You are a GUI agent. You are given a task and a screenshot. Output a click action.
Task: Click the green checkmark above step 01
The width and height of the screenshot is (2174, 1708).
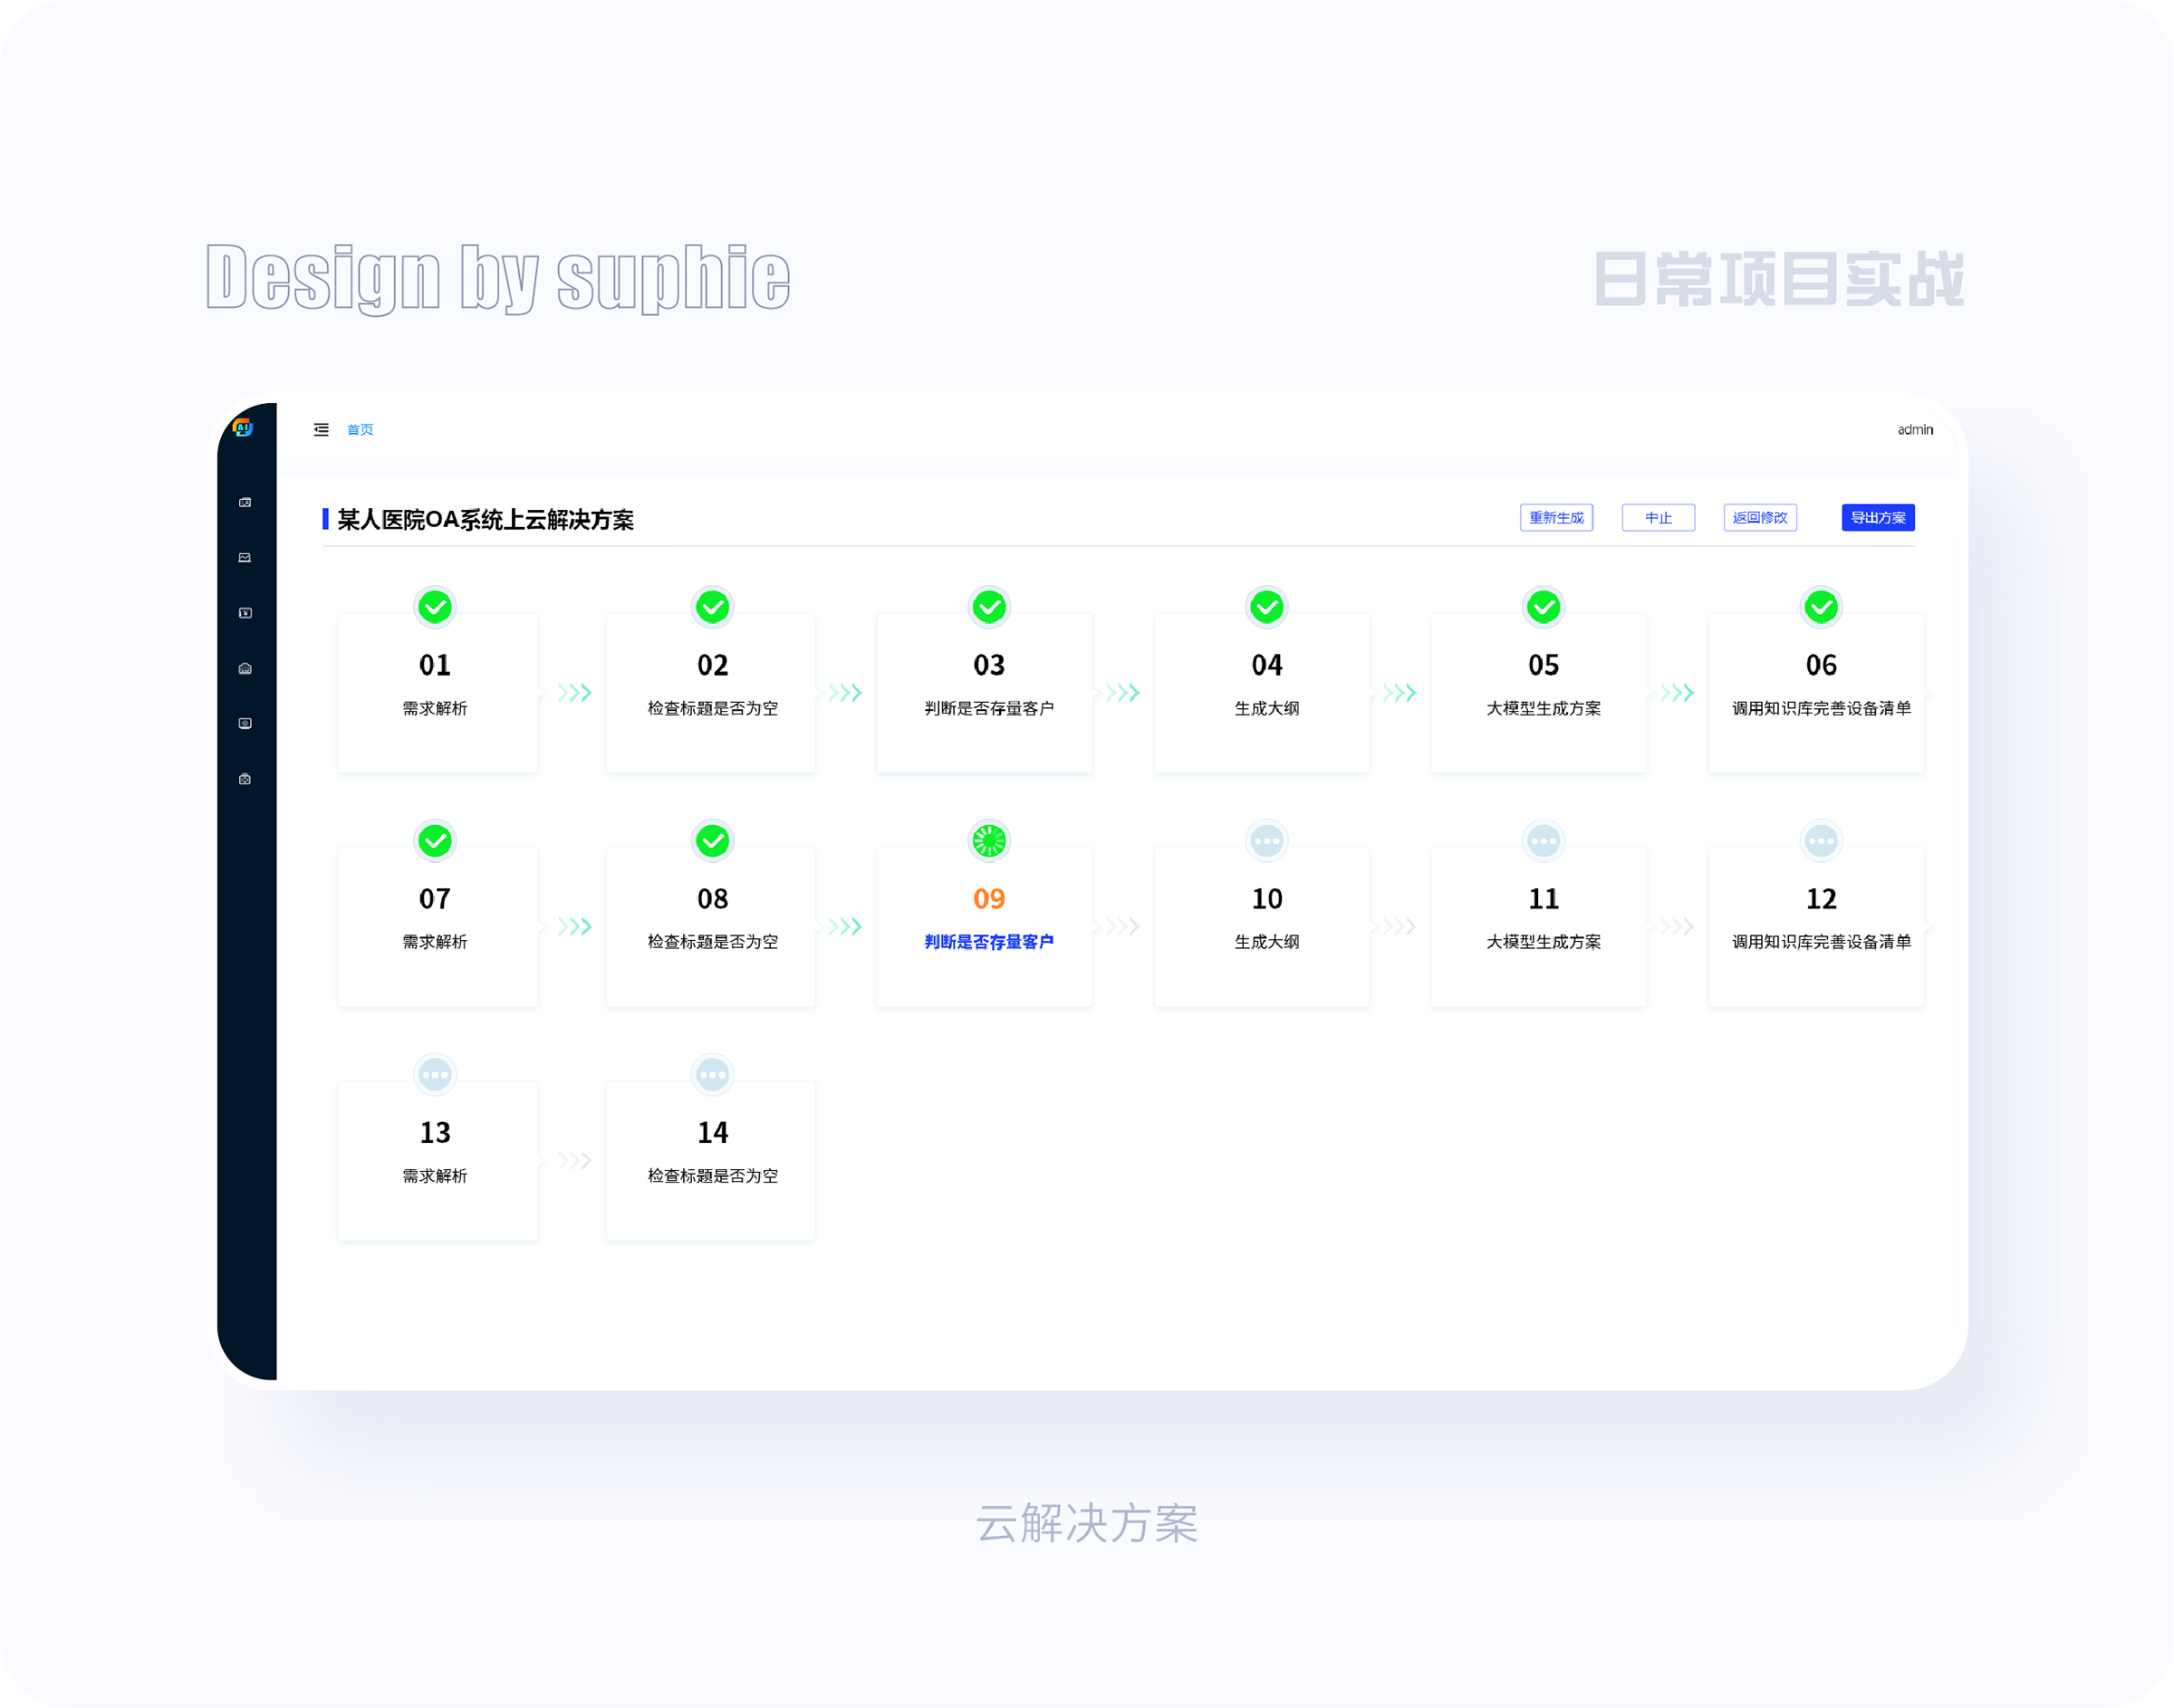coord(435,607)
